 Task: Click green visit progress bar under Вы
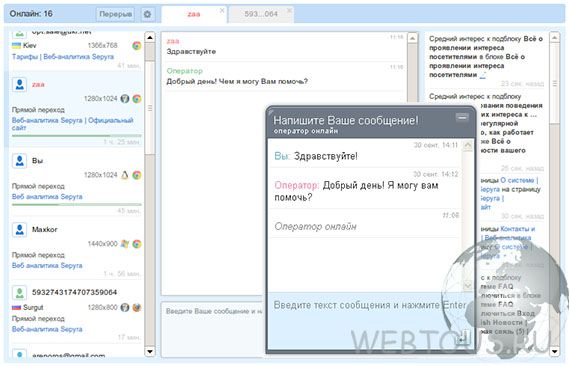(76, 205)
